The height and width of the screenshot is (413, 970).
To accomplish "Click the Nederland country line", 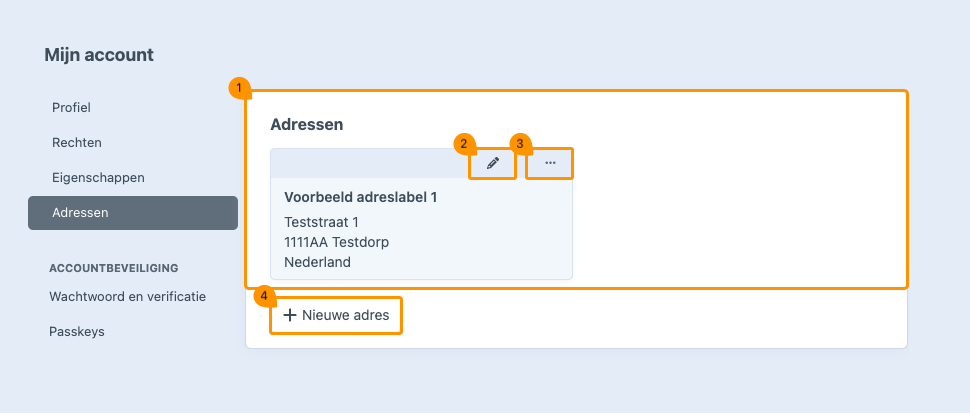I will [x=318, y=262].
